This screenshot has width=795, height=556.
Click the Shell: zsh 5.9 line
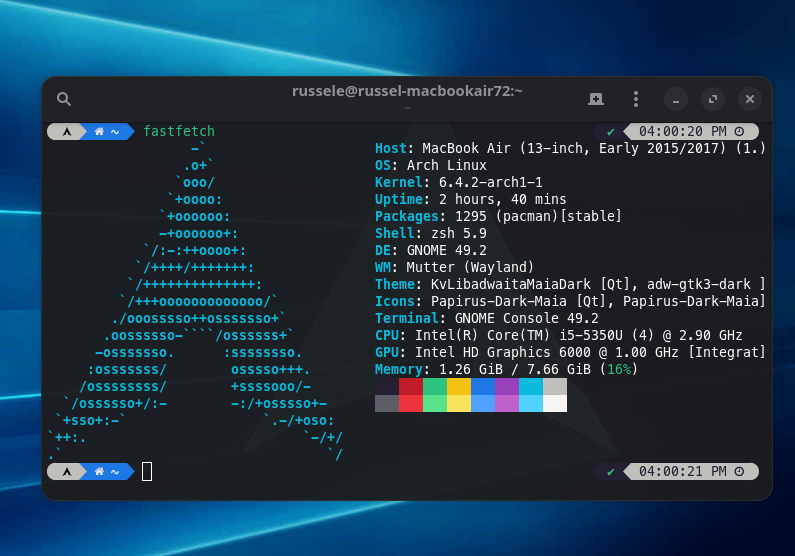coord(430,233)
